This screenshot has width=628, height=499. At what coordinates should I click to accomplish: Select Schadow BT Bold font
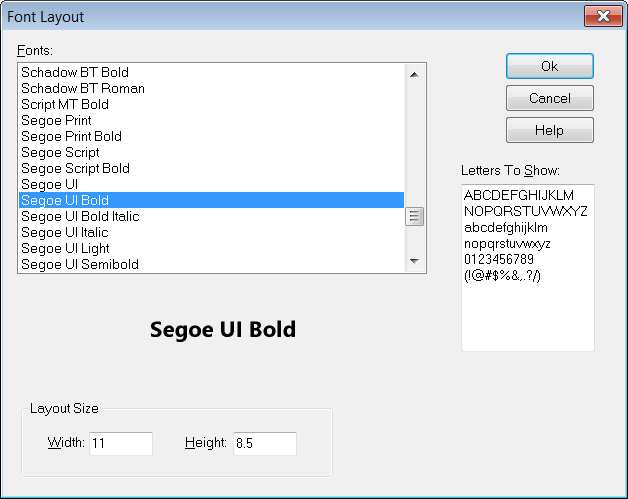click(75, 72)
